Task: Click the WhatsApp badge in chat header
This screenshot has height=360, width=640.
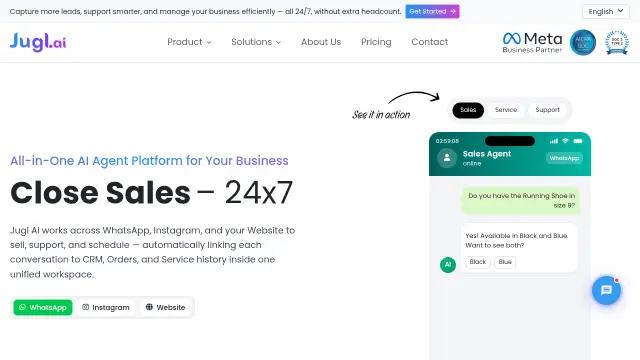Action: click(564, 158)
